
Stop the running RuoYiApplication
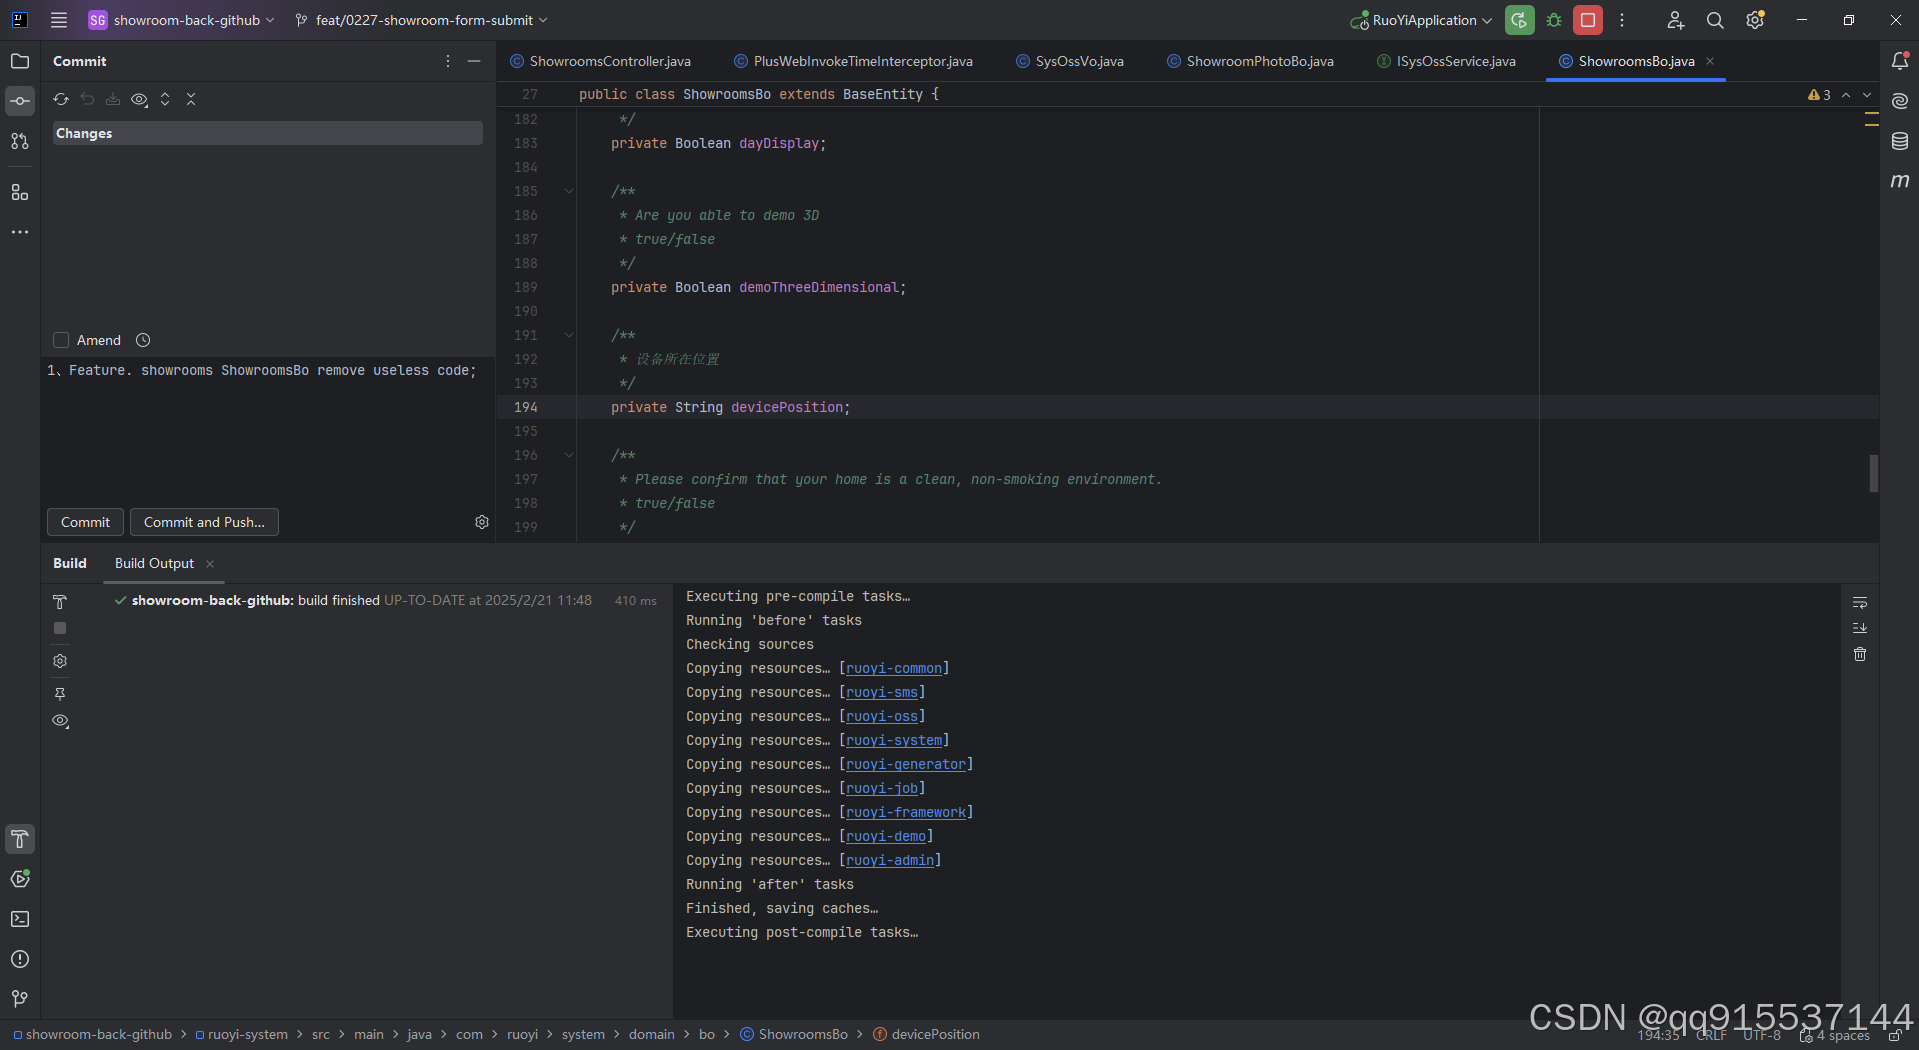pyautogui.click(x=1587, y=19)
